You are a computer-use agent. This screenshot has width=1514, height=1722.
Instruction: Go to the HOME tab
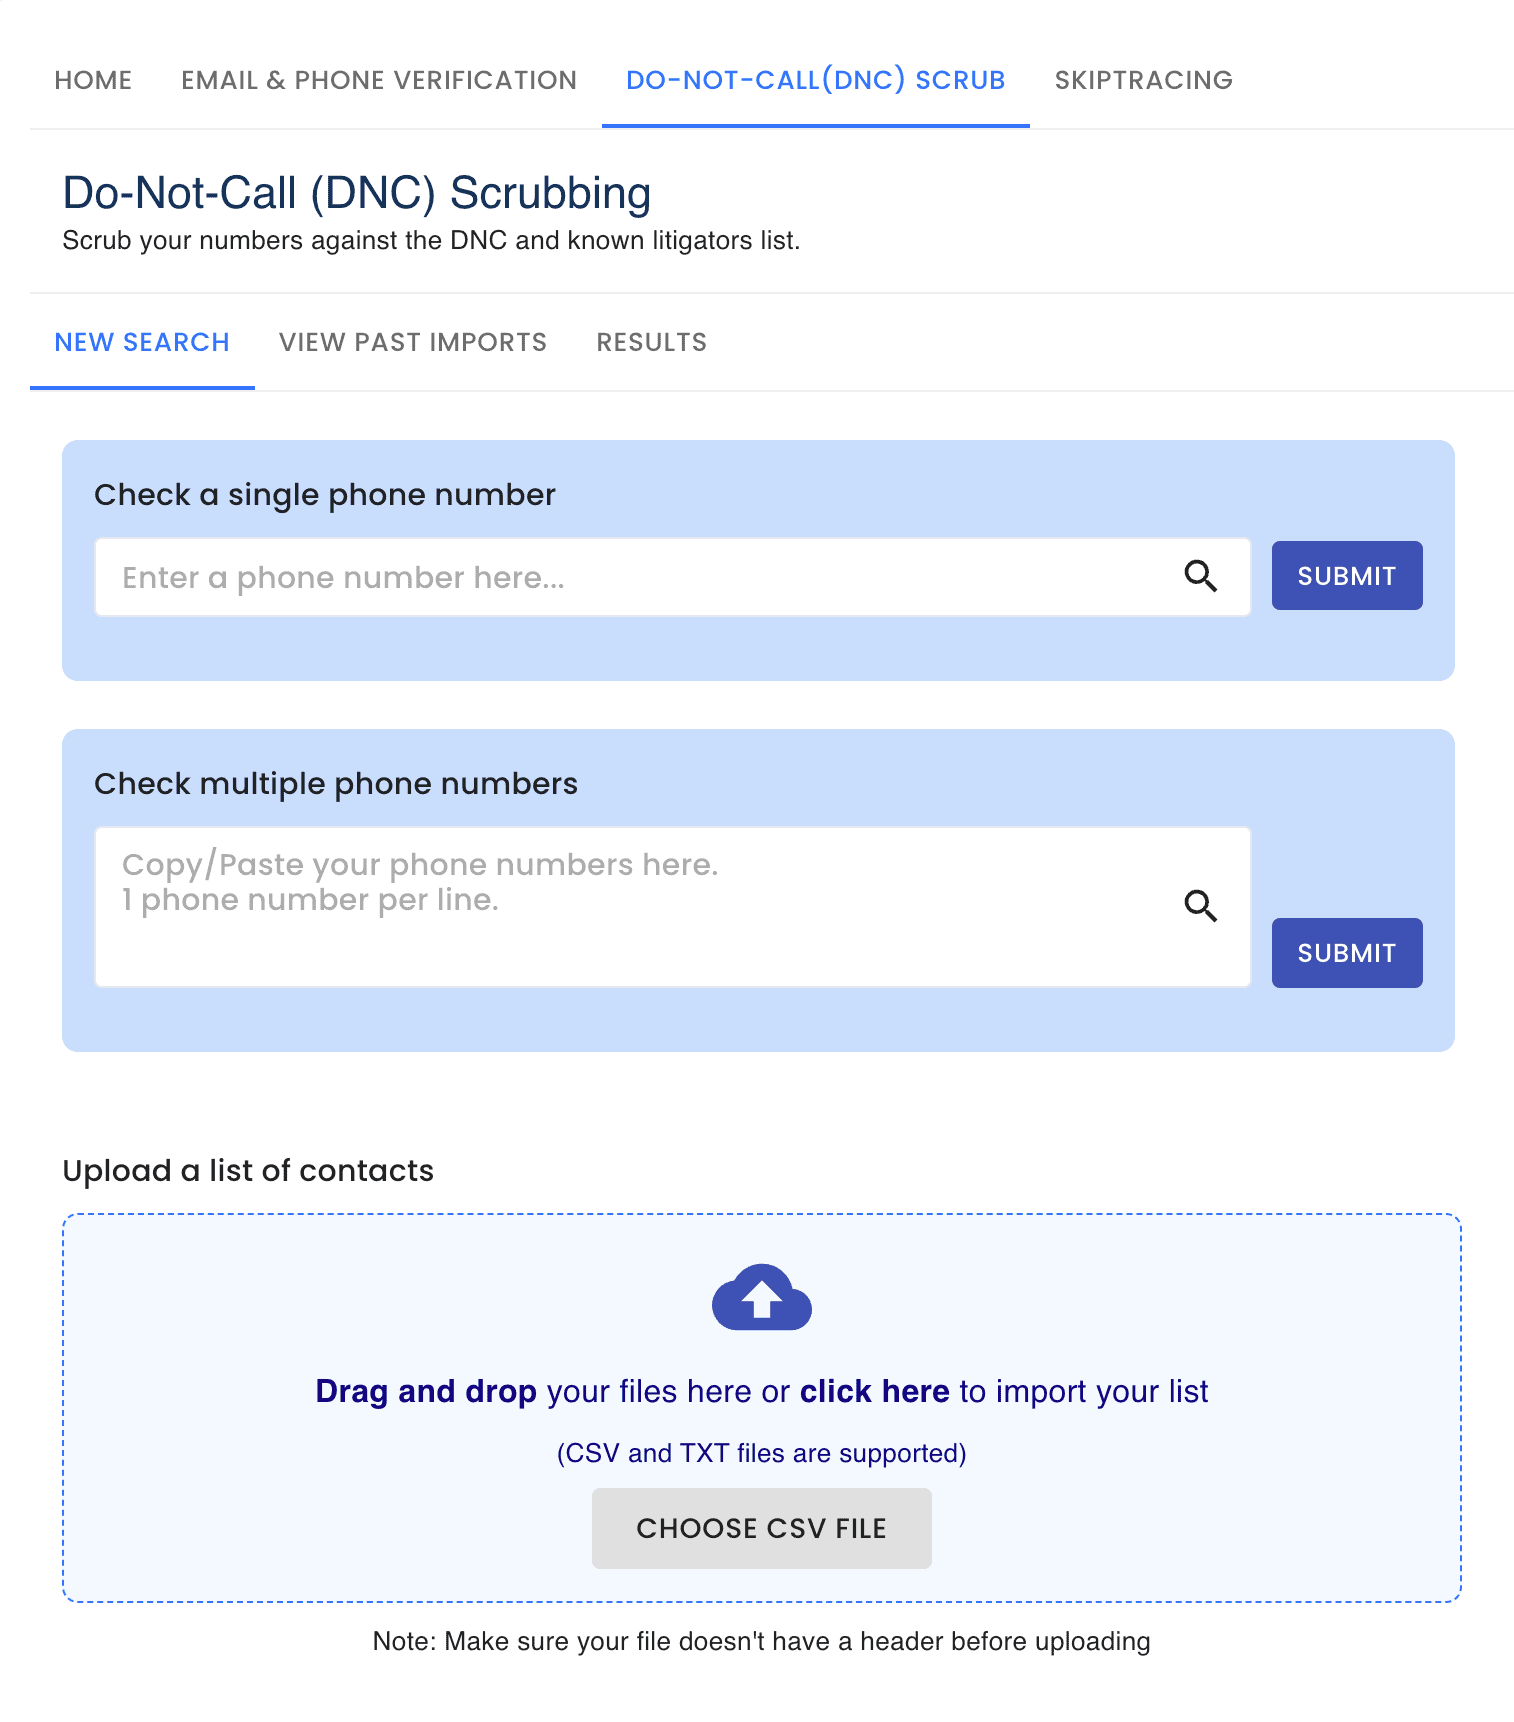93,80
